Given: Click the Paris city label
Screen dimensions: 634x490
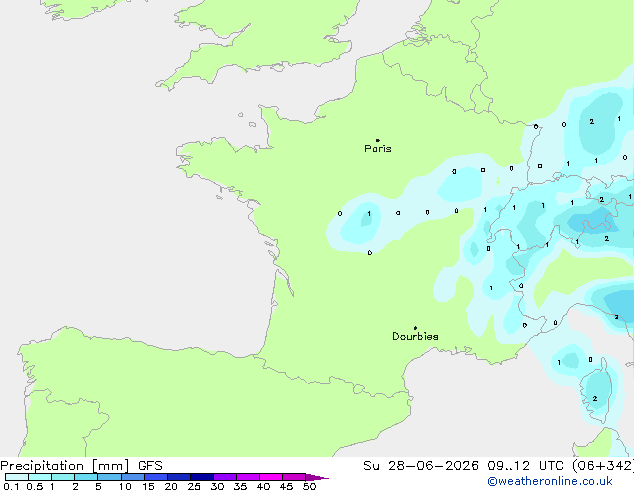Looking at the screenshot, I should click(378, 149).
